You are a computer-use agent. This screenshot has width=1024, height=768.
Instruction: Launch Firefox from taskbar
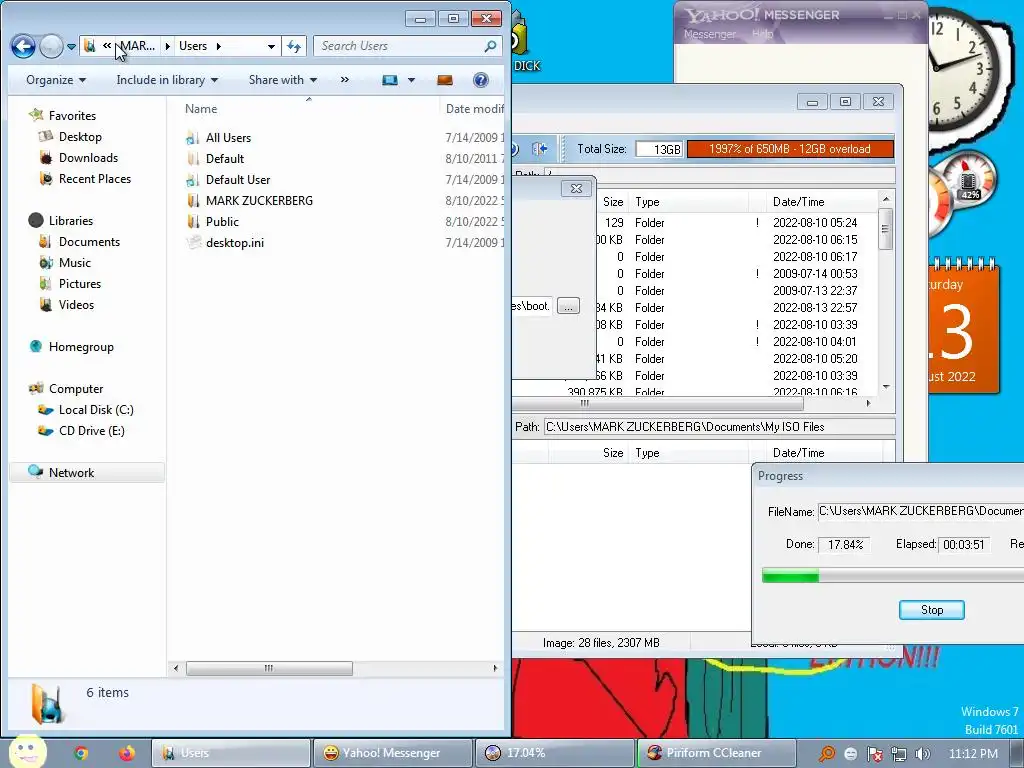click(126, 753)
